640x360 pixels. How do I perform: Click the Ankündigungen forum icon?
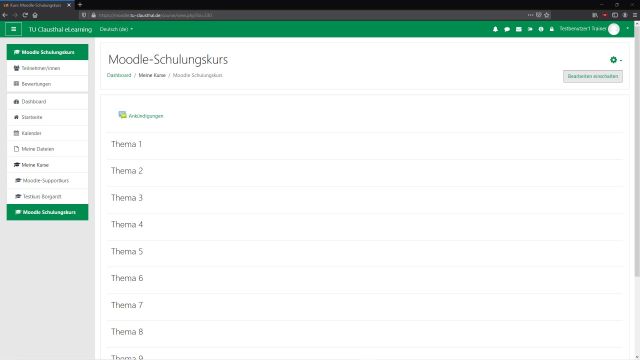point(122,115)
